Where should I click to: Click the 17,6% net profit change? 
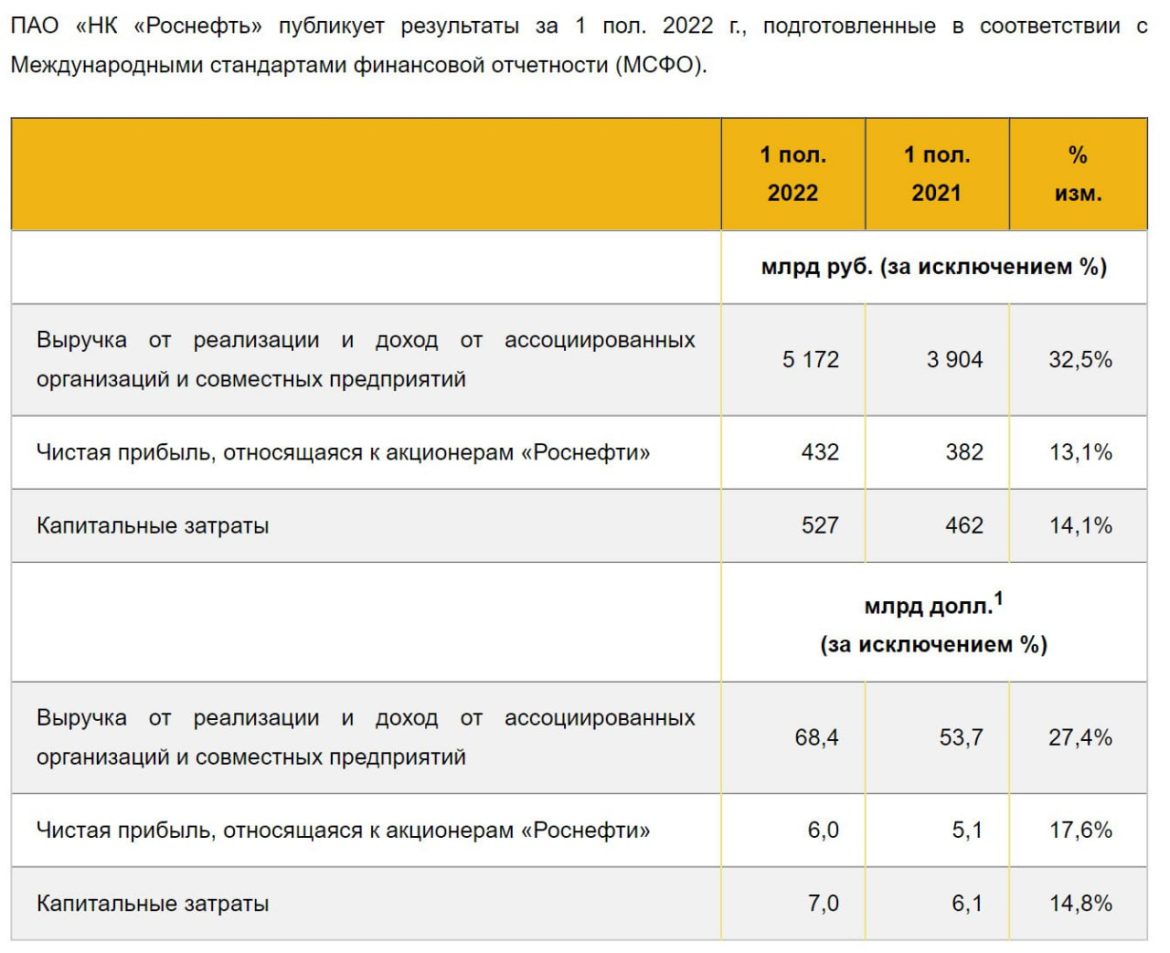(x=1080, y=830)
